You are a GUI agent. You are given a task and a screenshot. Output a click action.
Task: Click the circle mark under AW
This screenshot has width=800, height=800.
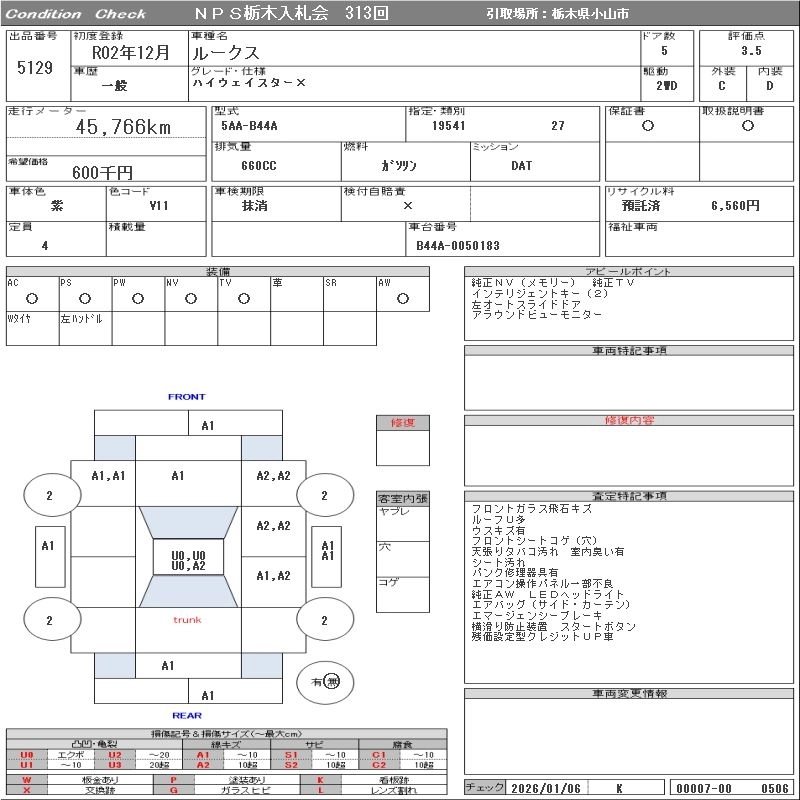(403, 298)
